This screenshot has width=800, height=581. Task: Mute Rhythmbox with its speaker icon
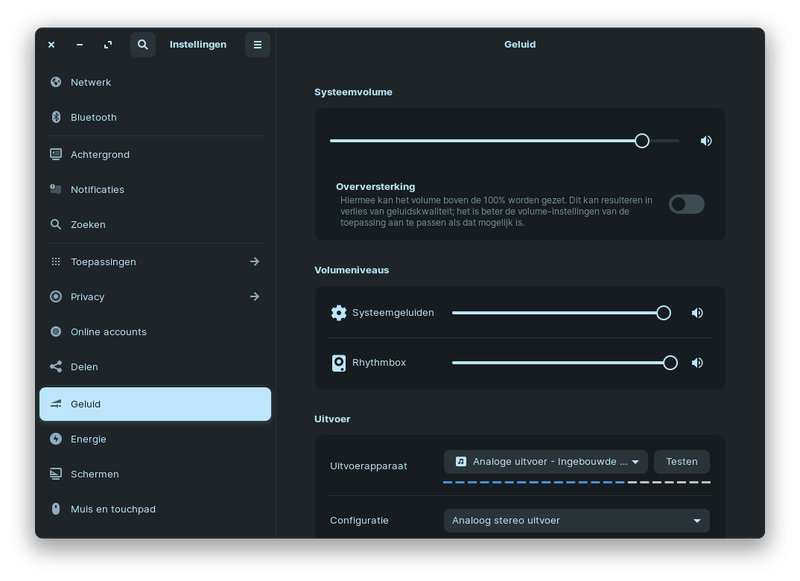697,363
